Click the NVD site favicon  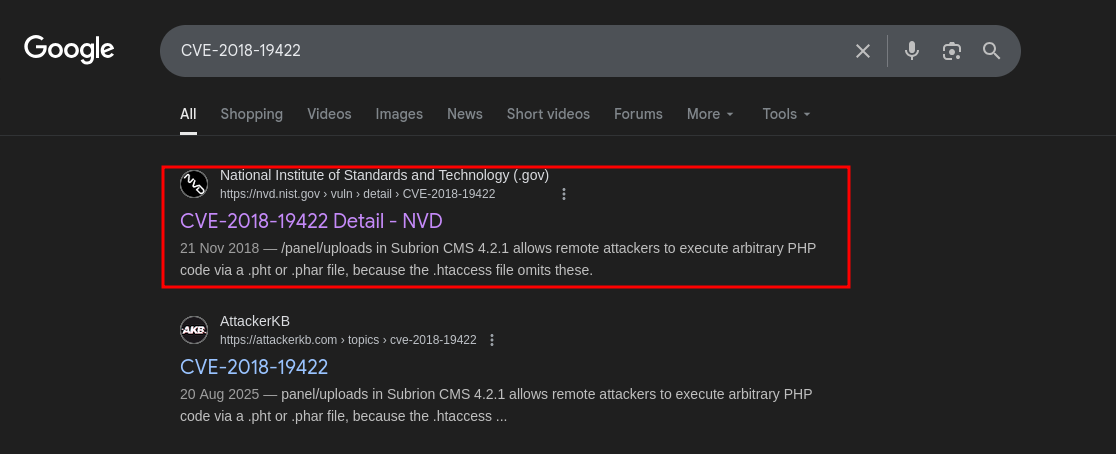pos(194,185)
